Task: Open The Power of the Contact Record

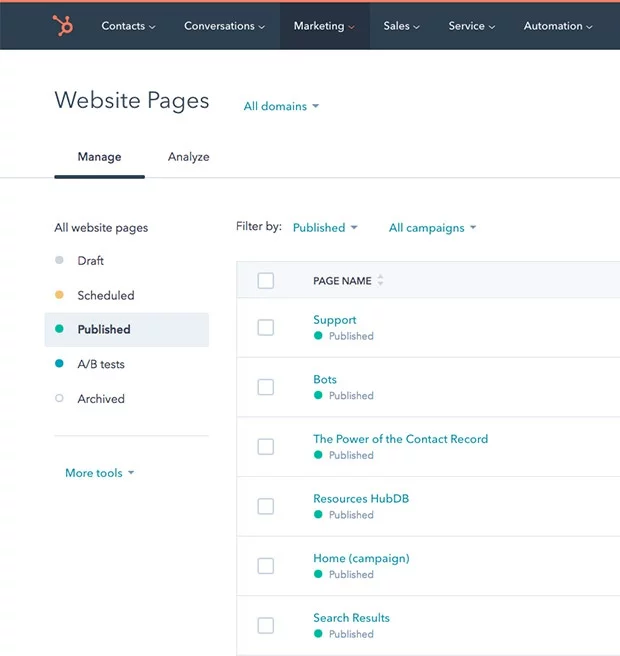Action: click(400, 439)
